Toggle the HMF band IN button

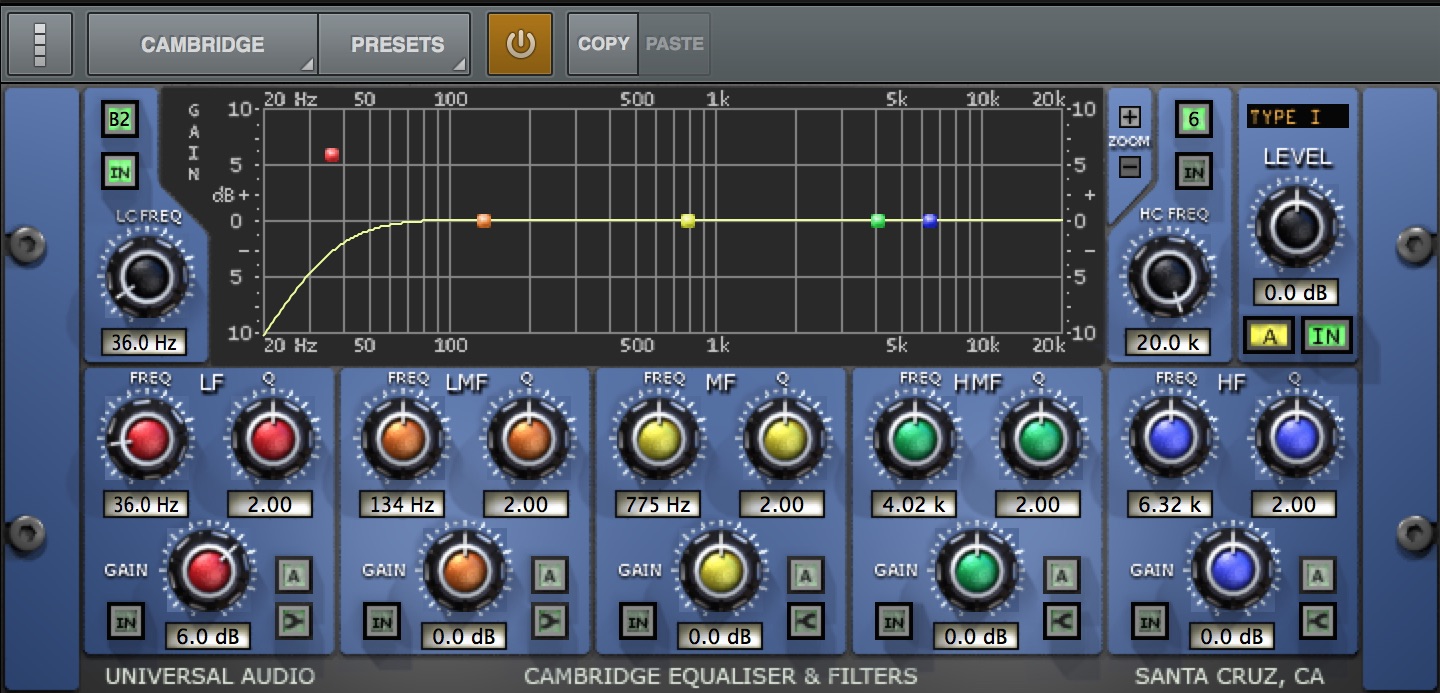pos(893,622)
